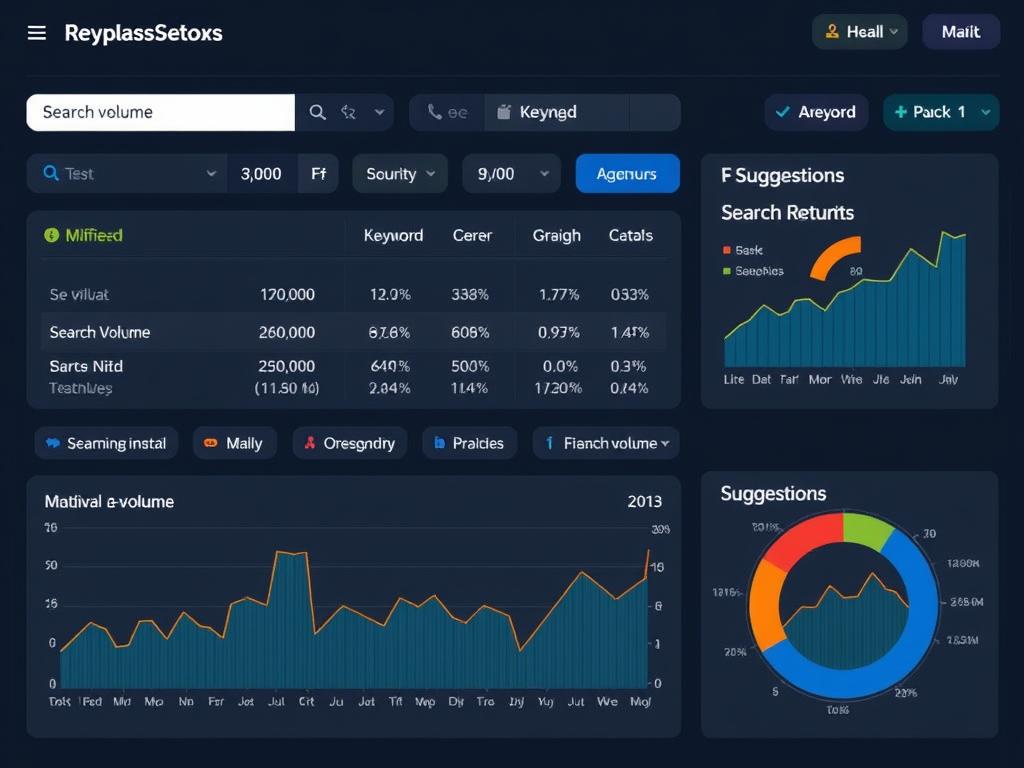This screenshot has width=1024, height=768.
Task: Click the checkmark on the Areyord button
Action: coord(786,112)
